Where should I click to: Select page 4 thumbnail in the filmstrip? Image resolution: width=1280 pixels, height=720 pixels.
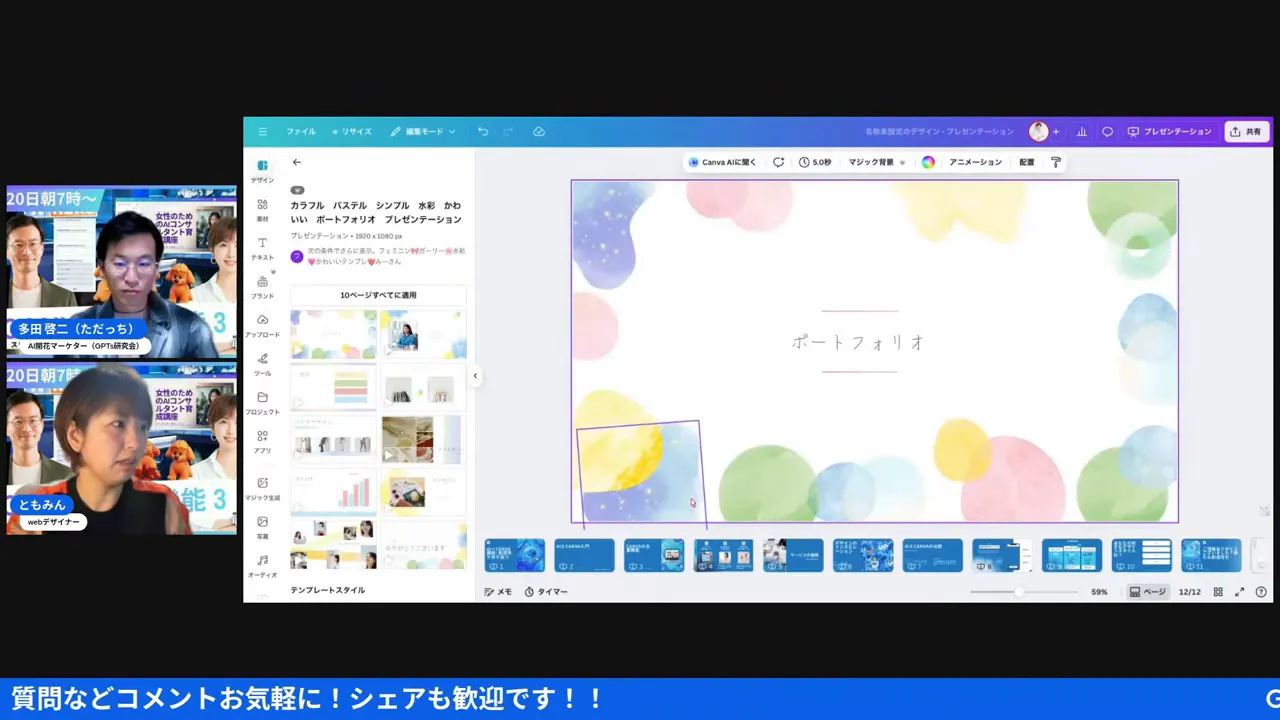point(723,555)
